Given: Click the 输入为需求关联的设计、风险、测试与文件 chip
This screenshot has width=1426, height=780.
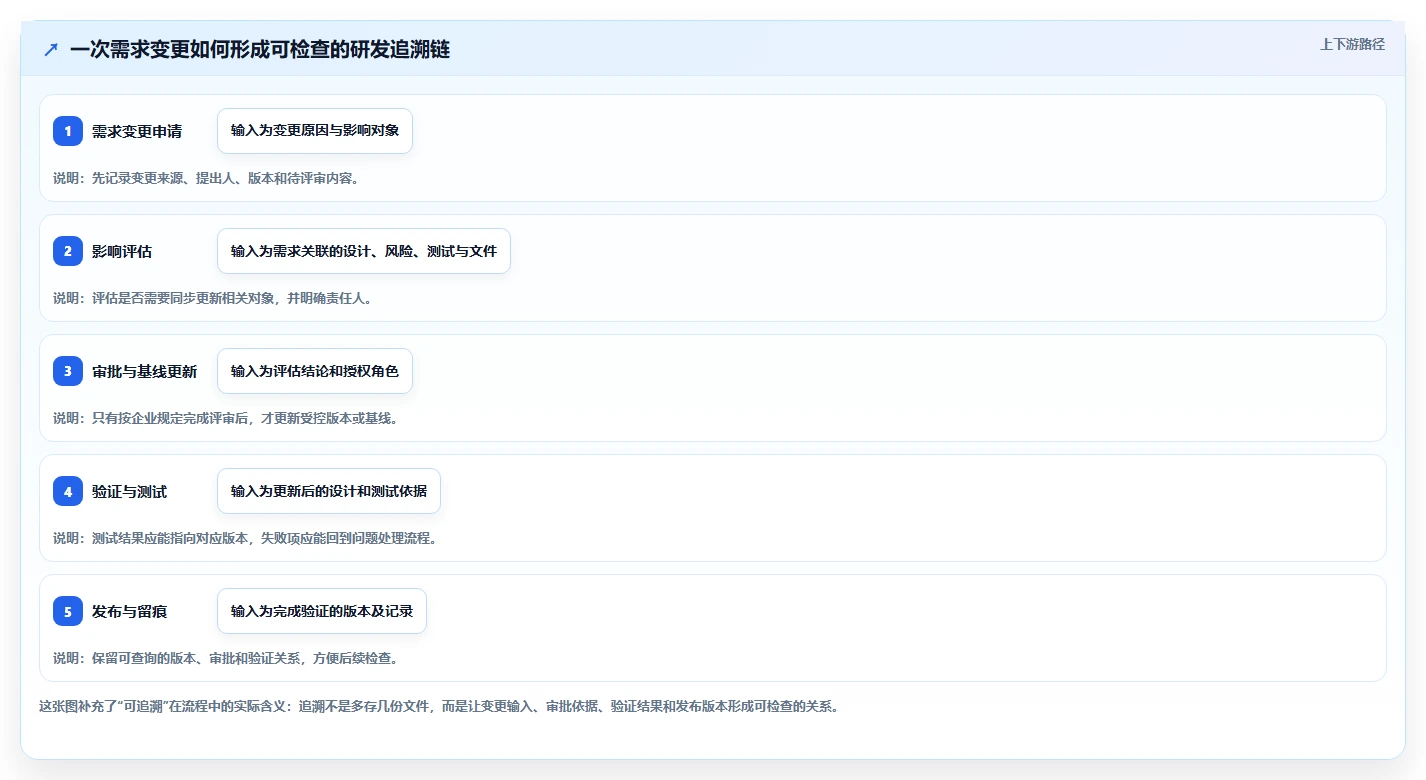Looking at the screenshot, I should pyautogui.click(x=364, y=251).
